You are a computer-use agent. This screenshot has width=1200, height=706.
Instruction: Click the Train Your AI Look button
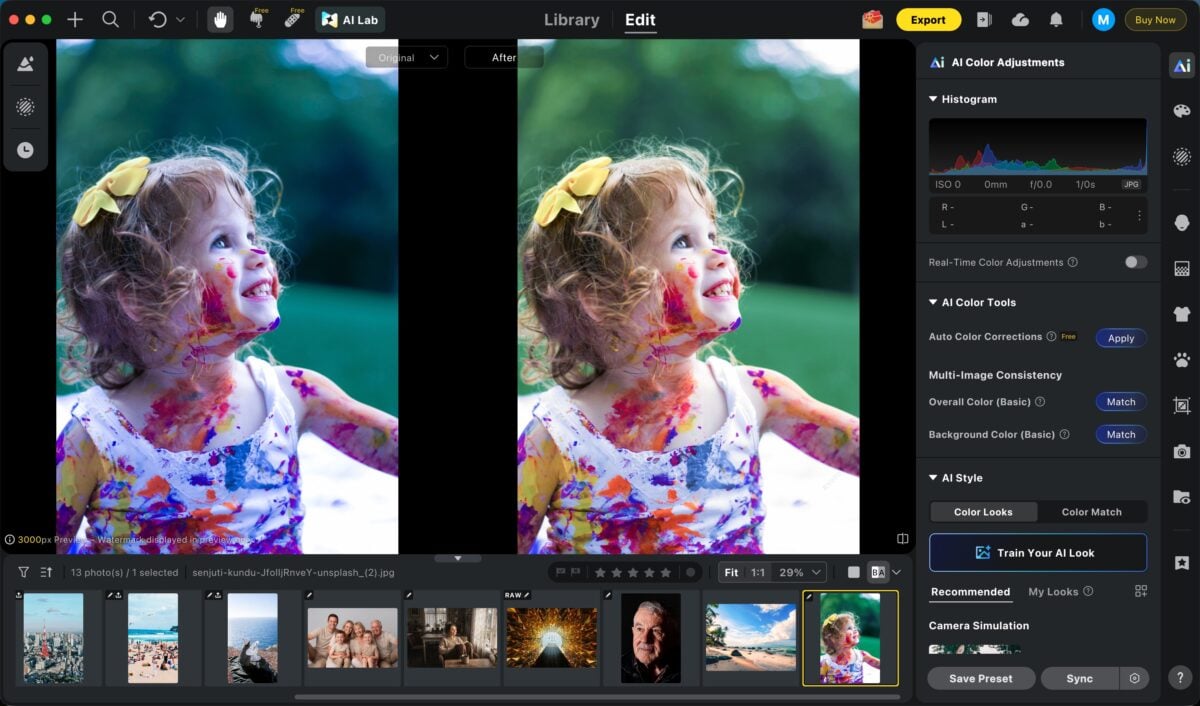(1037, 552)
